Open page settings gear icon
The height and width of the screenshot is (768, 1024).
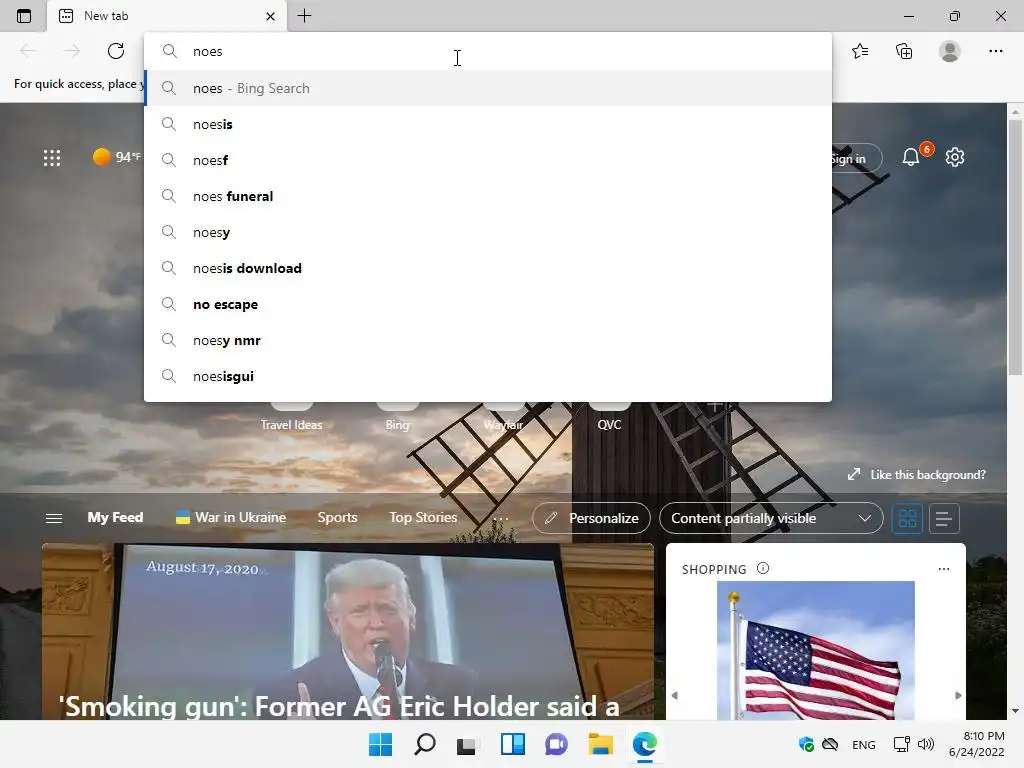click(955, 157)
